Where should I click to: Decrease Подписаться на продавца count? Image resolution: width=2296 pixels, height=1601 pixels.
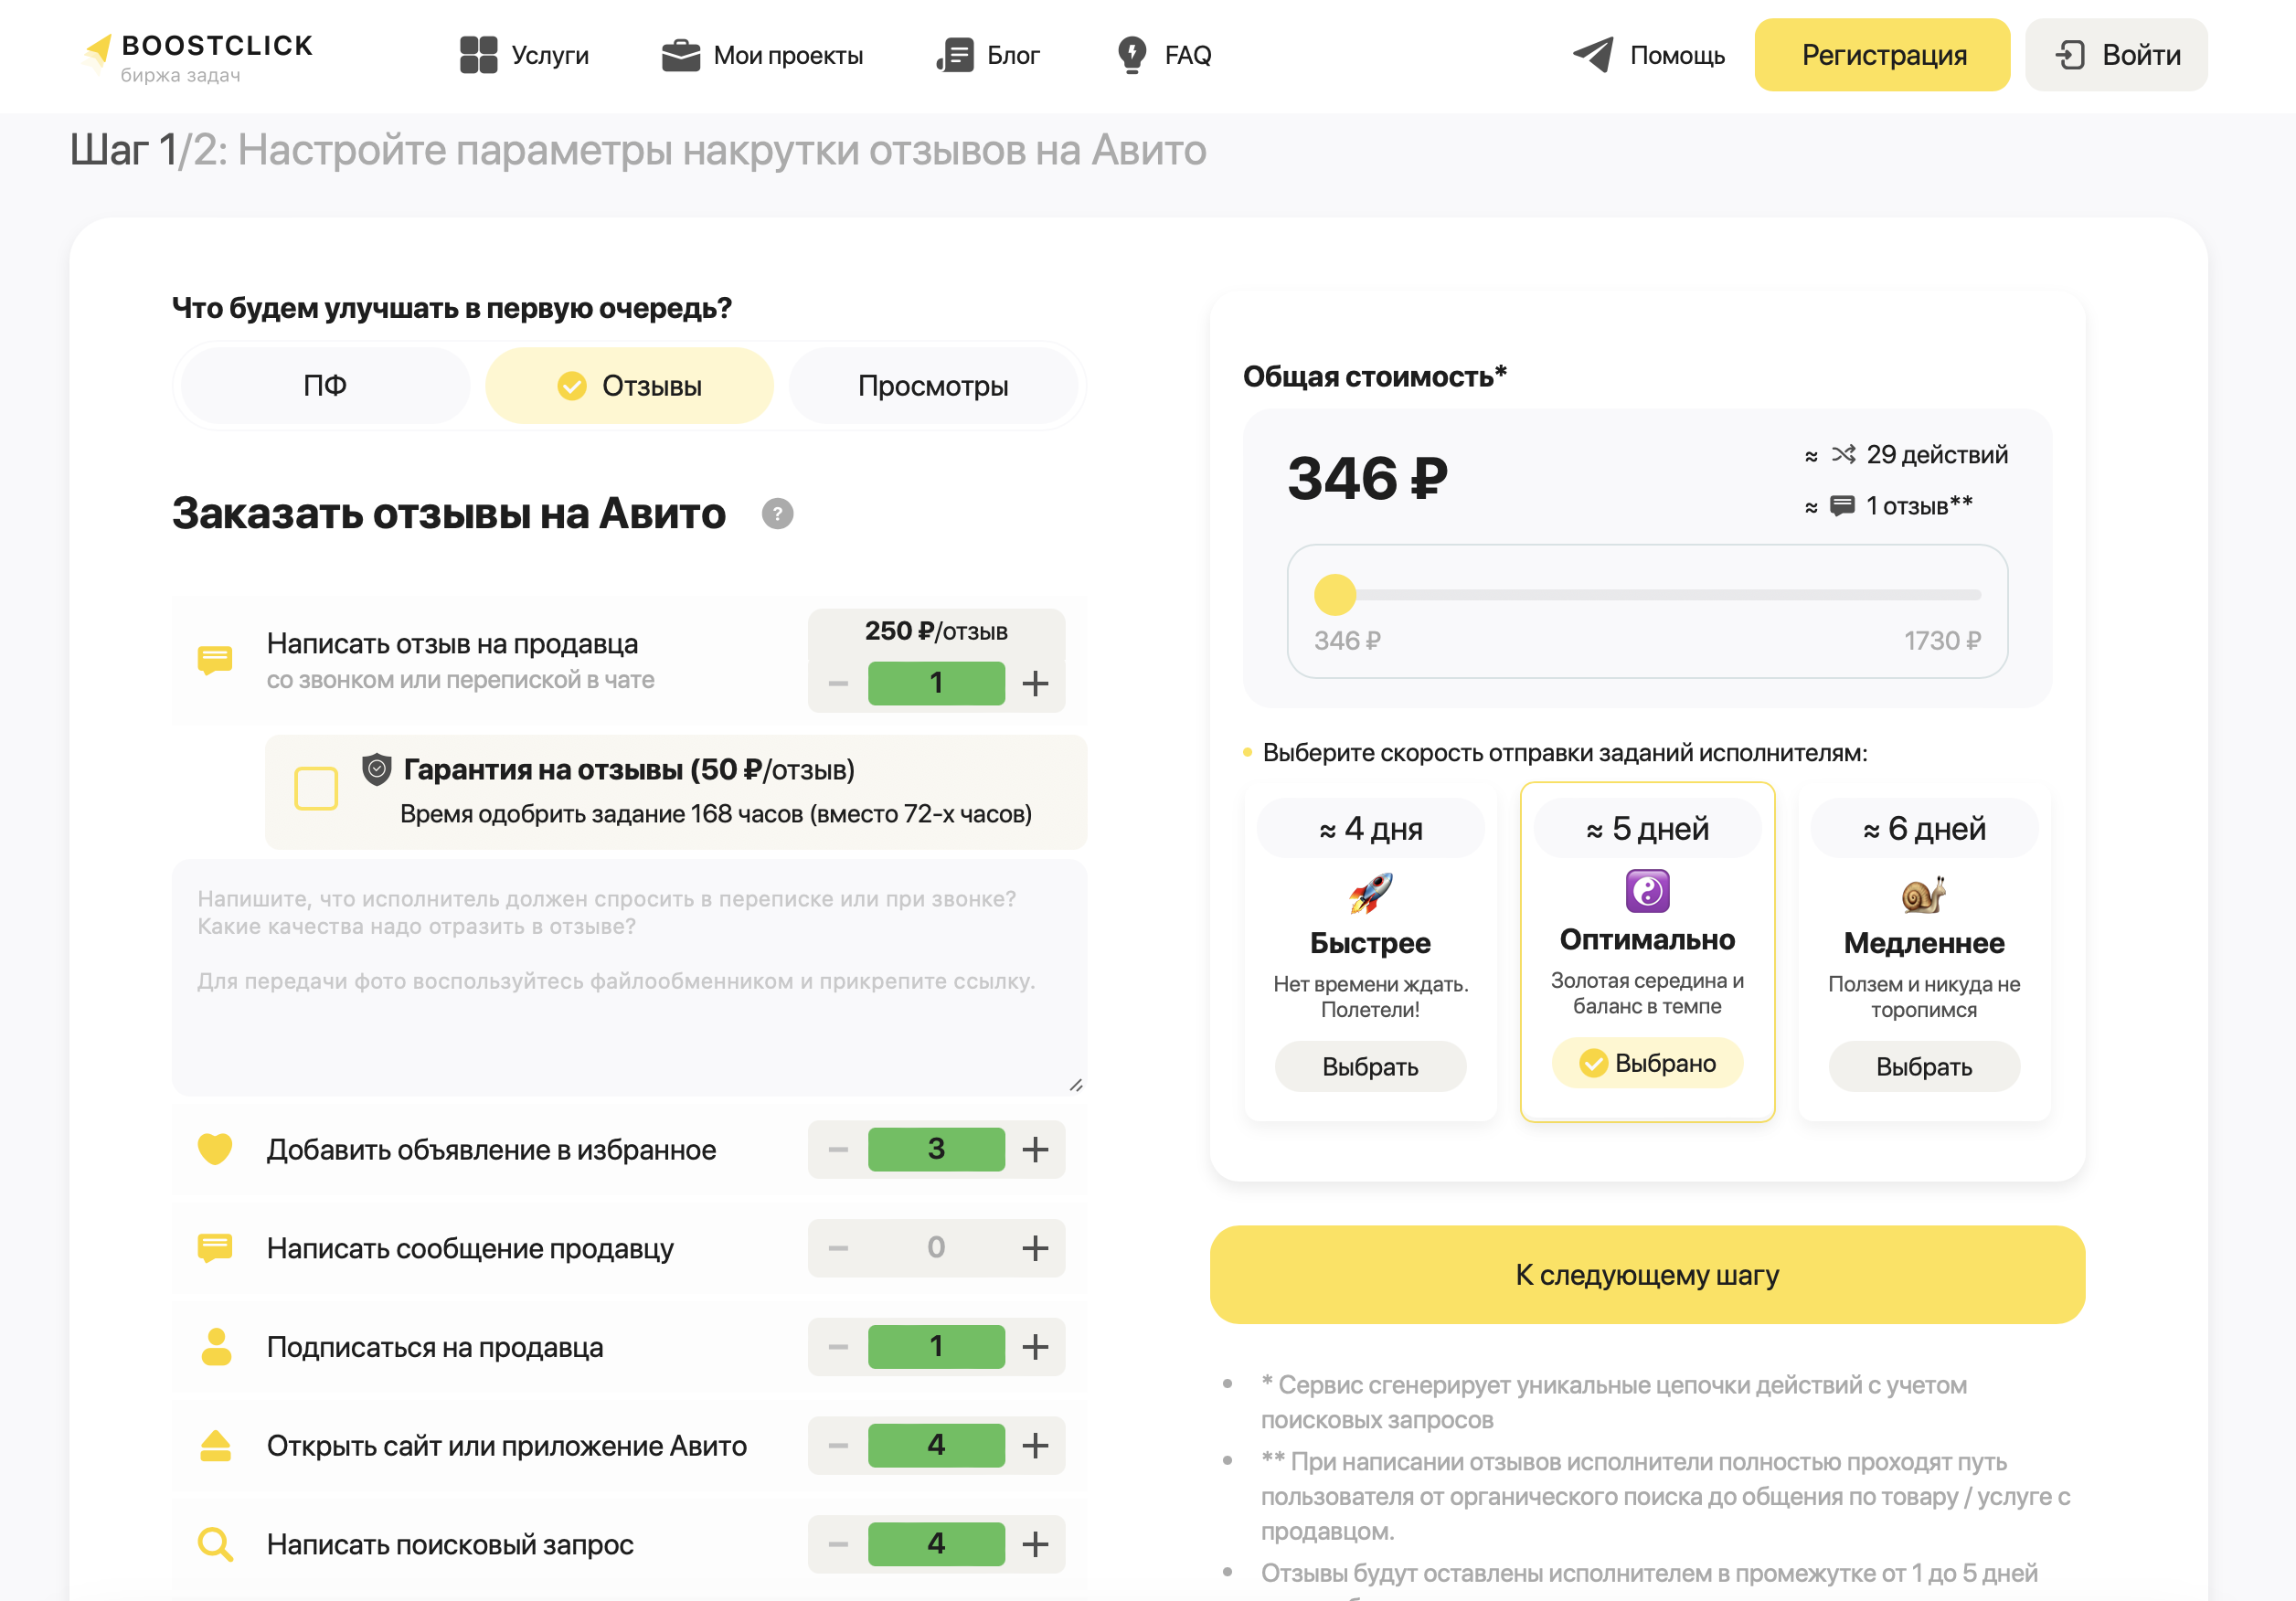[838, 1347]
